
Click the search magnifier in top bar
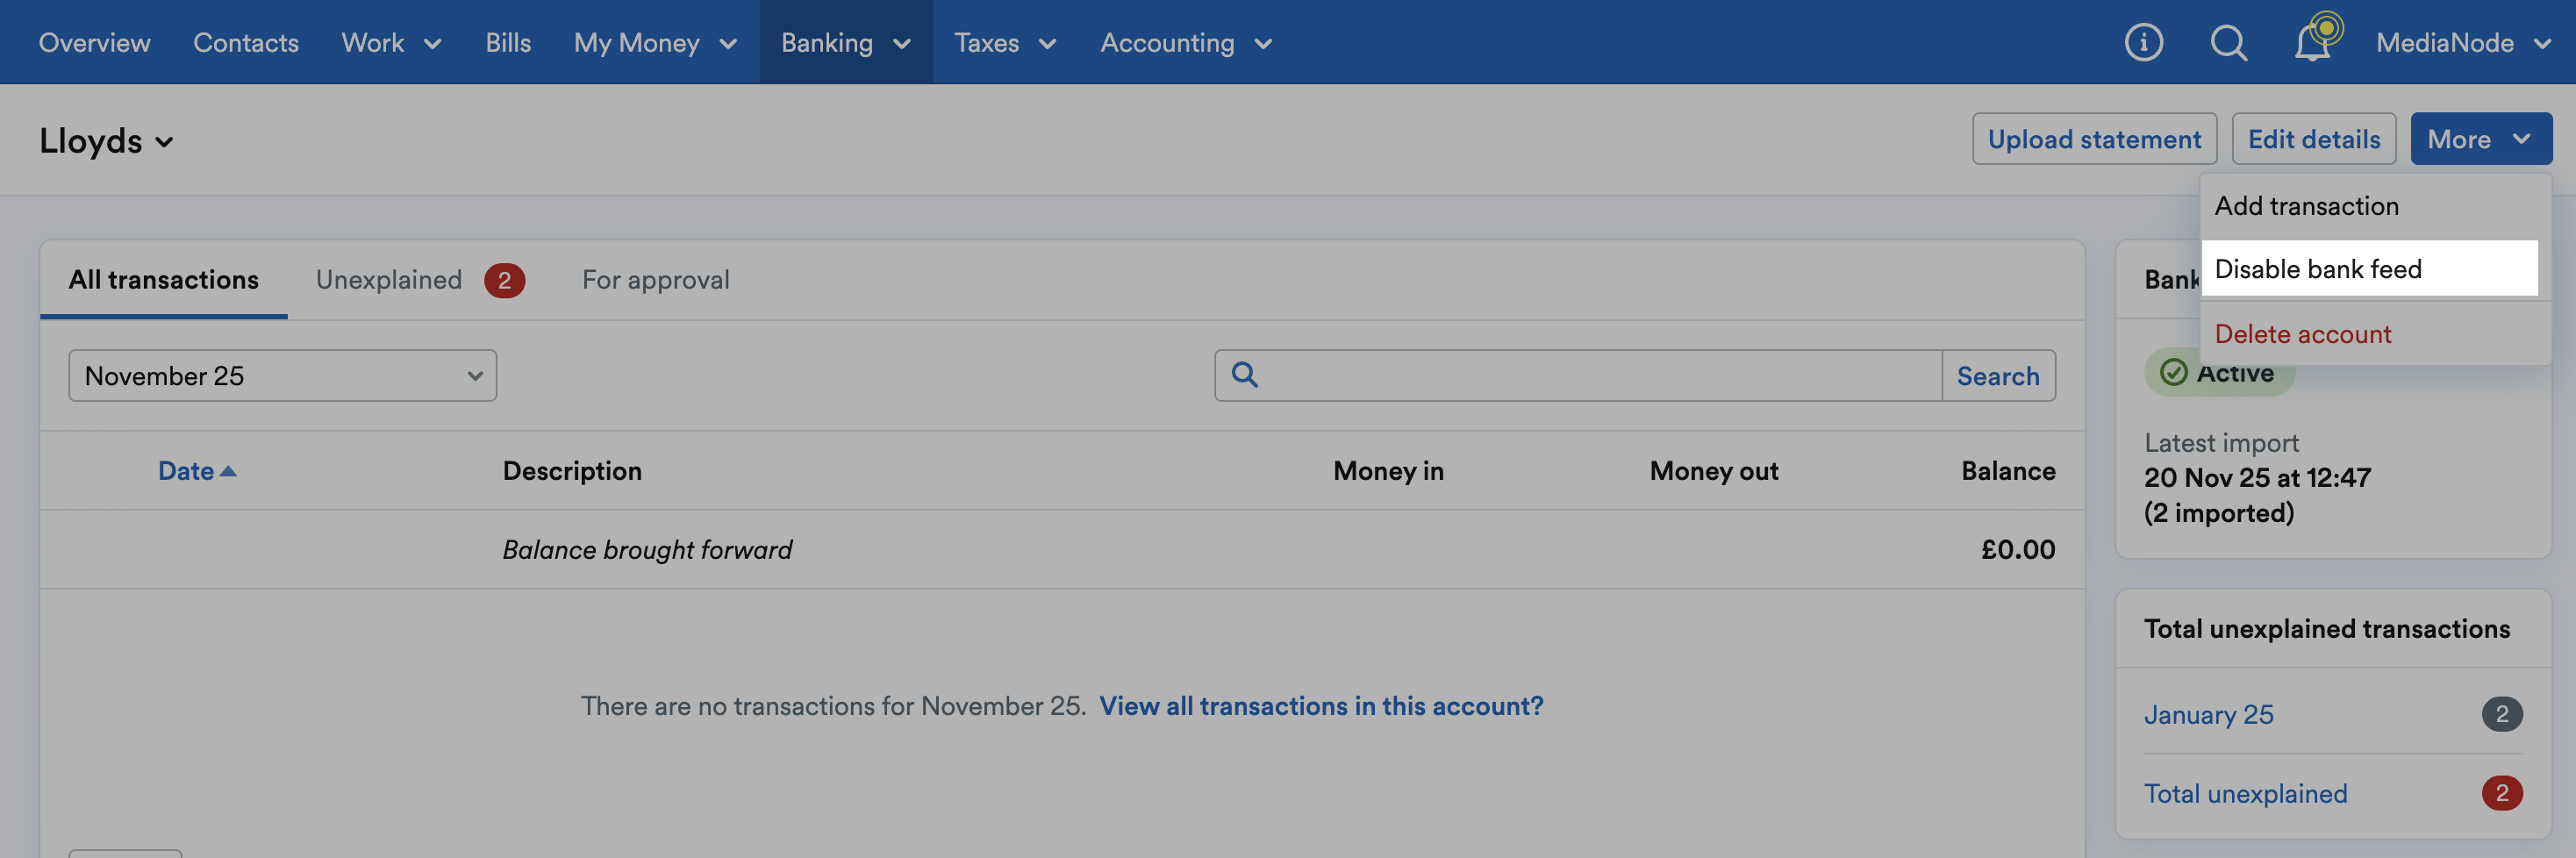click(x=2228, y=42)
